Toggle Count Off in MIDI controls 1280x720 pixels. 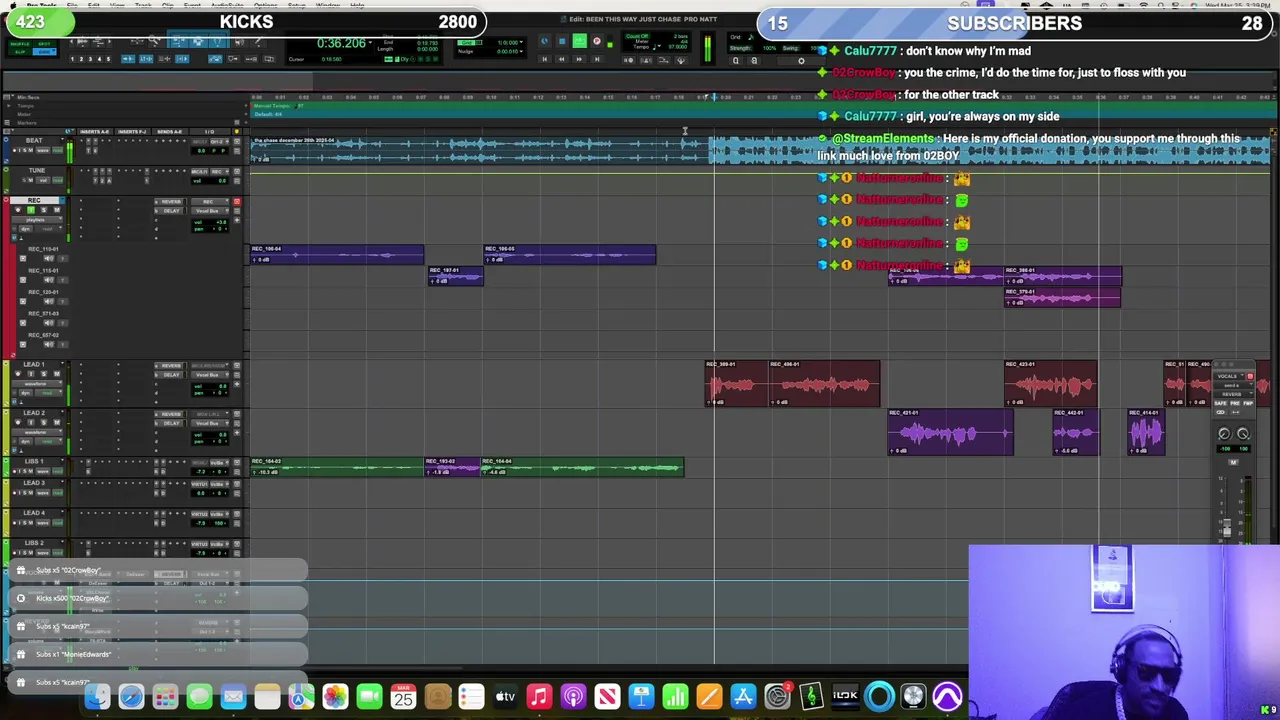point(637,36)
